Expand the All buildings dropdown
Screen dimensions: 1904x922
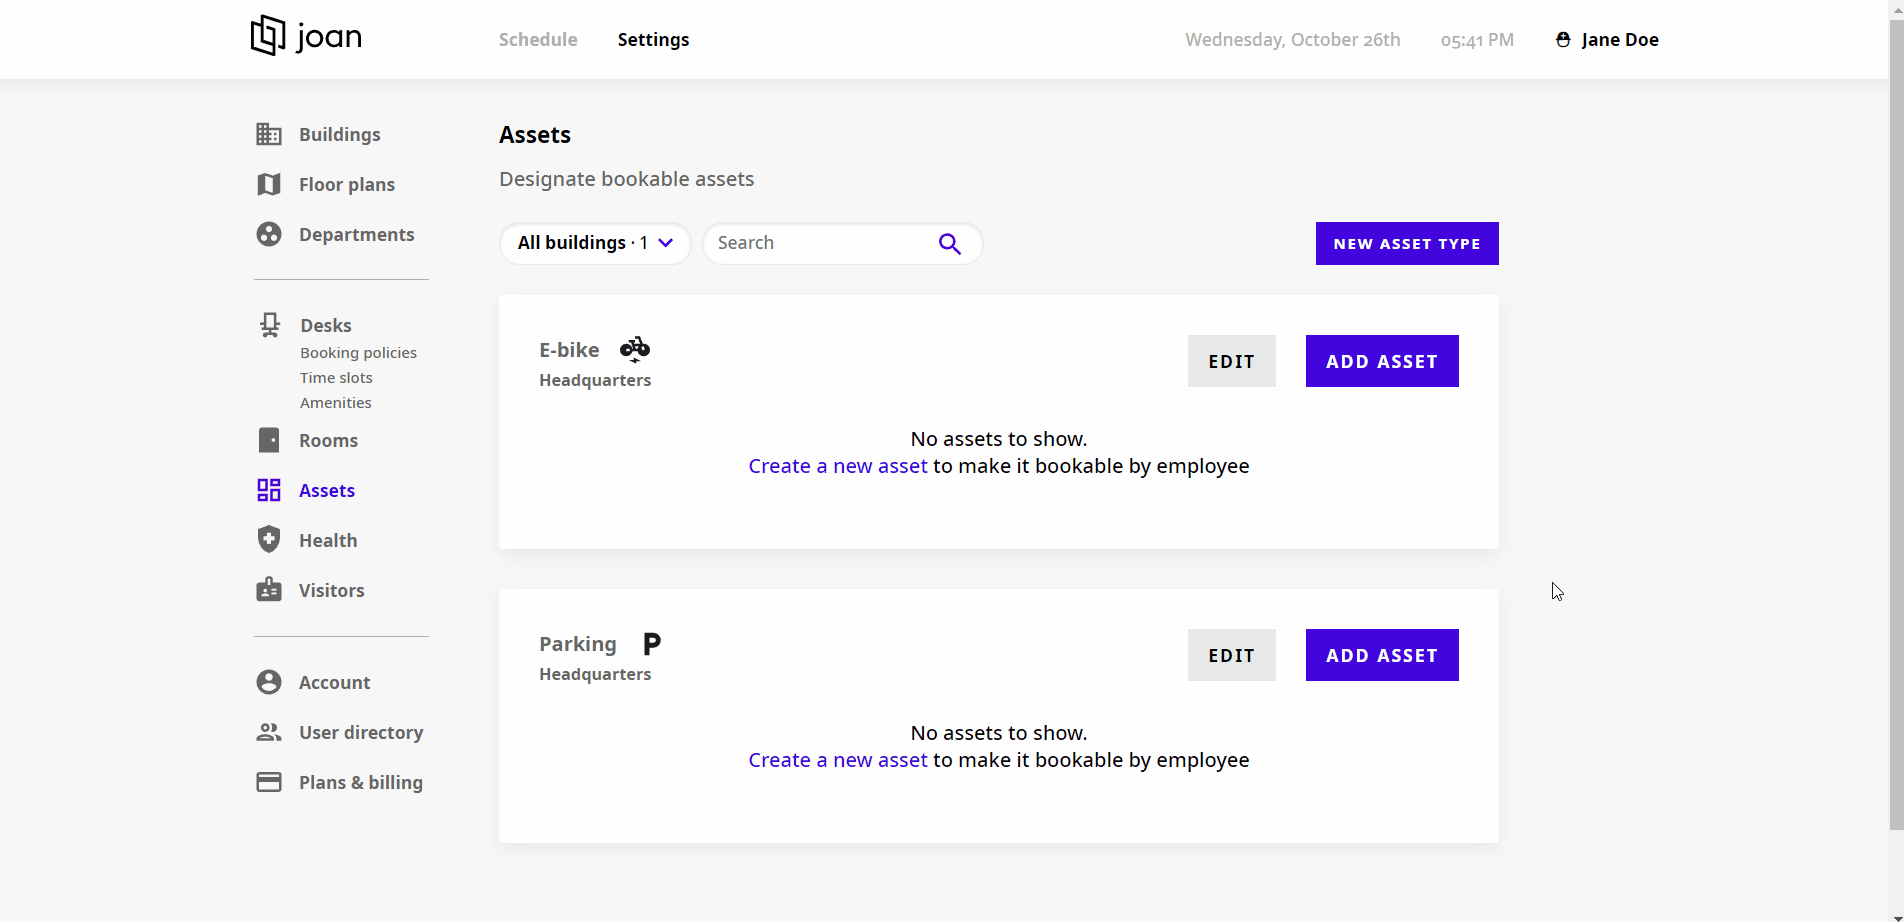pos(594,243)
